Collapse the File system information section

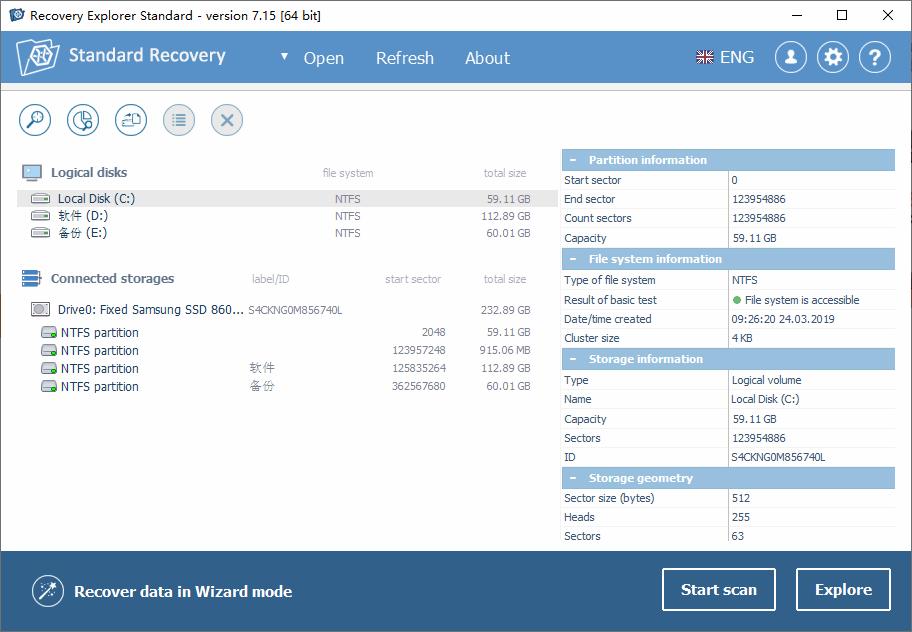(x=573, y=259)
